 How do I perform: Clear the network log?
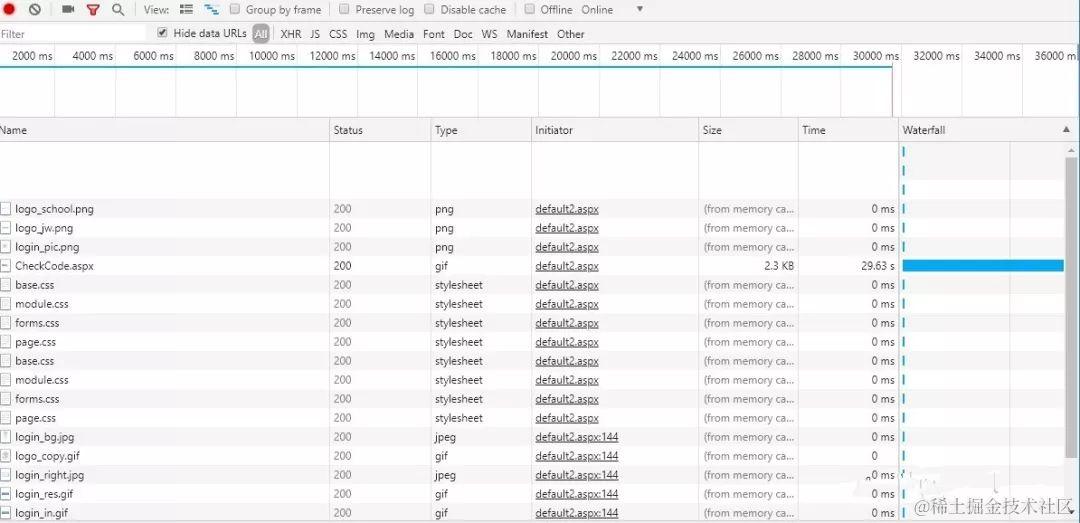pyautogui.click(x=34, y=10)
